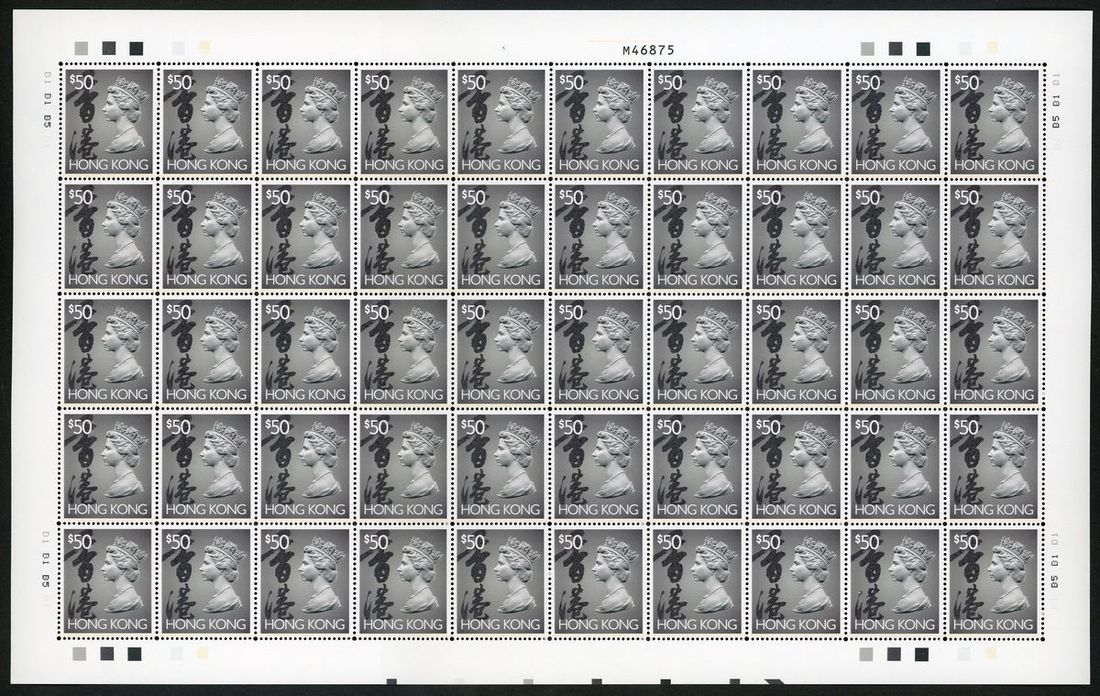Image resolution: width=1100 pixels, height=696 pixels.
Task: Pick the black swatch in bottom-right margin
Action: click(923, 652)
